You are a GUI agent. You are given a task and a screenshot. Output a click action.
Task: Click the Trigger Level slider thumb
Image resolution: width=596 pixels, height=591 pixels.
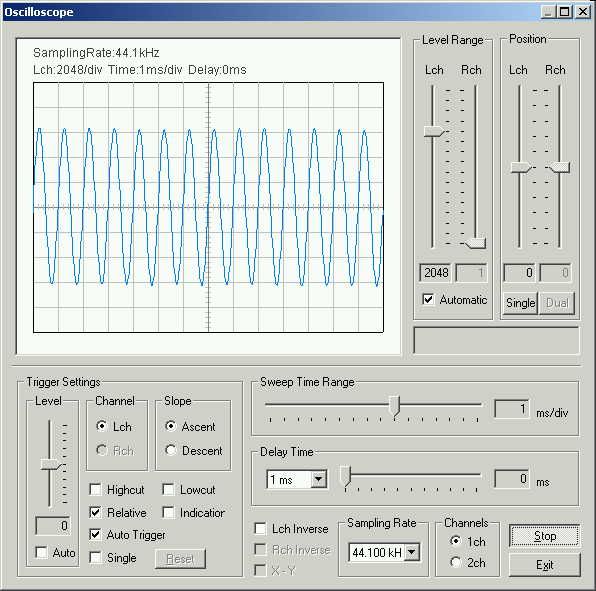(x=50, y=464)
